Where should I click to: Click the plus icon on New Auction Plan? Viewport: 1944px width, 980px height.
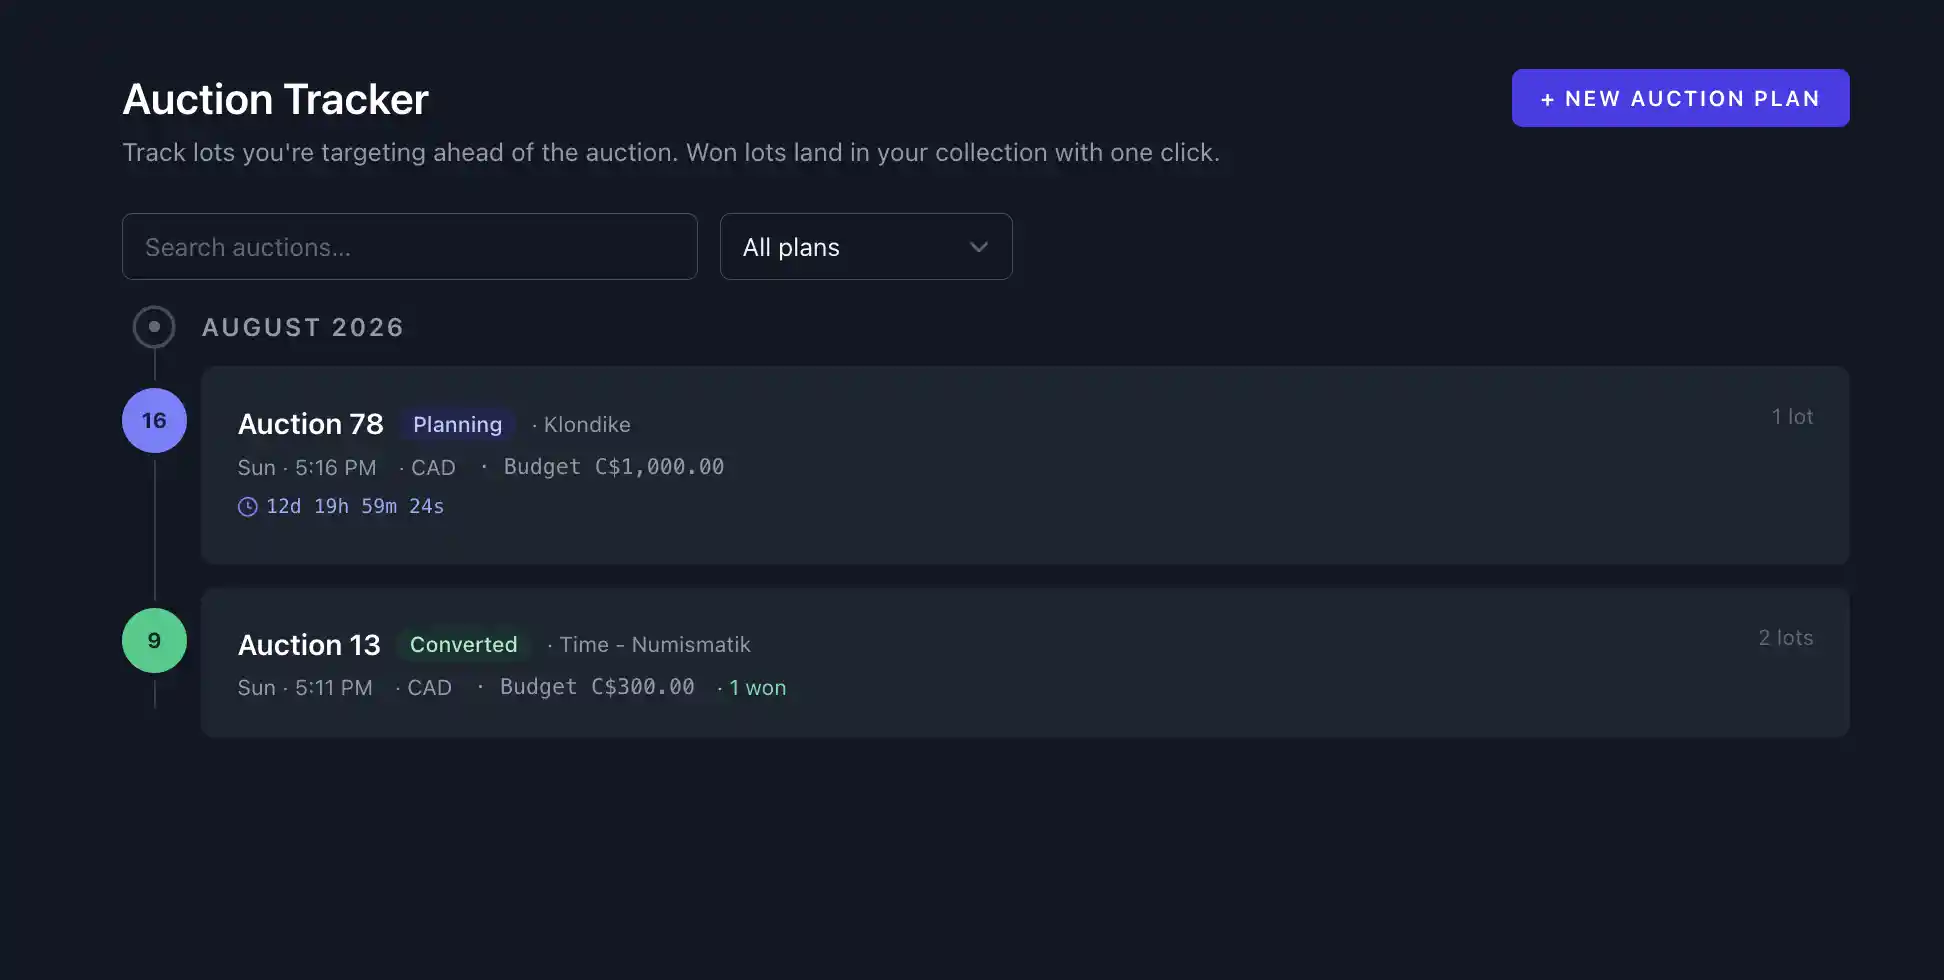click(1547, 99)
